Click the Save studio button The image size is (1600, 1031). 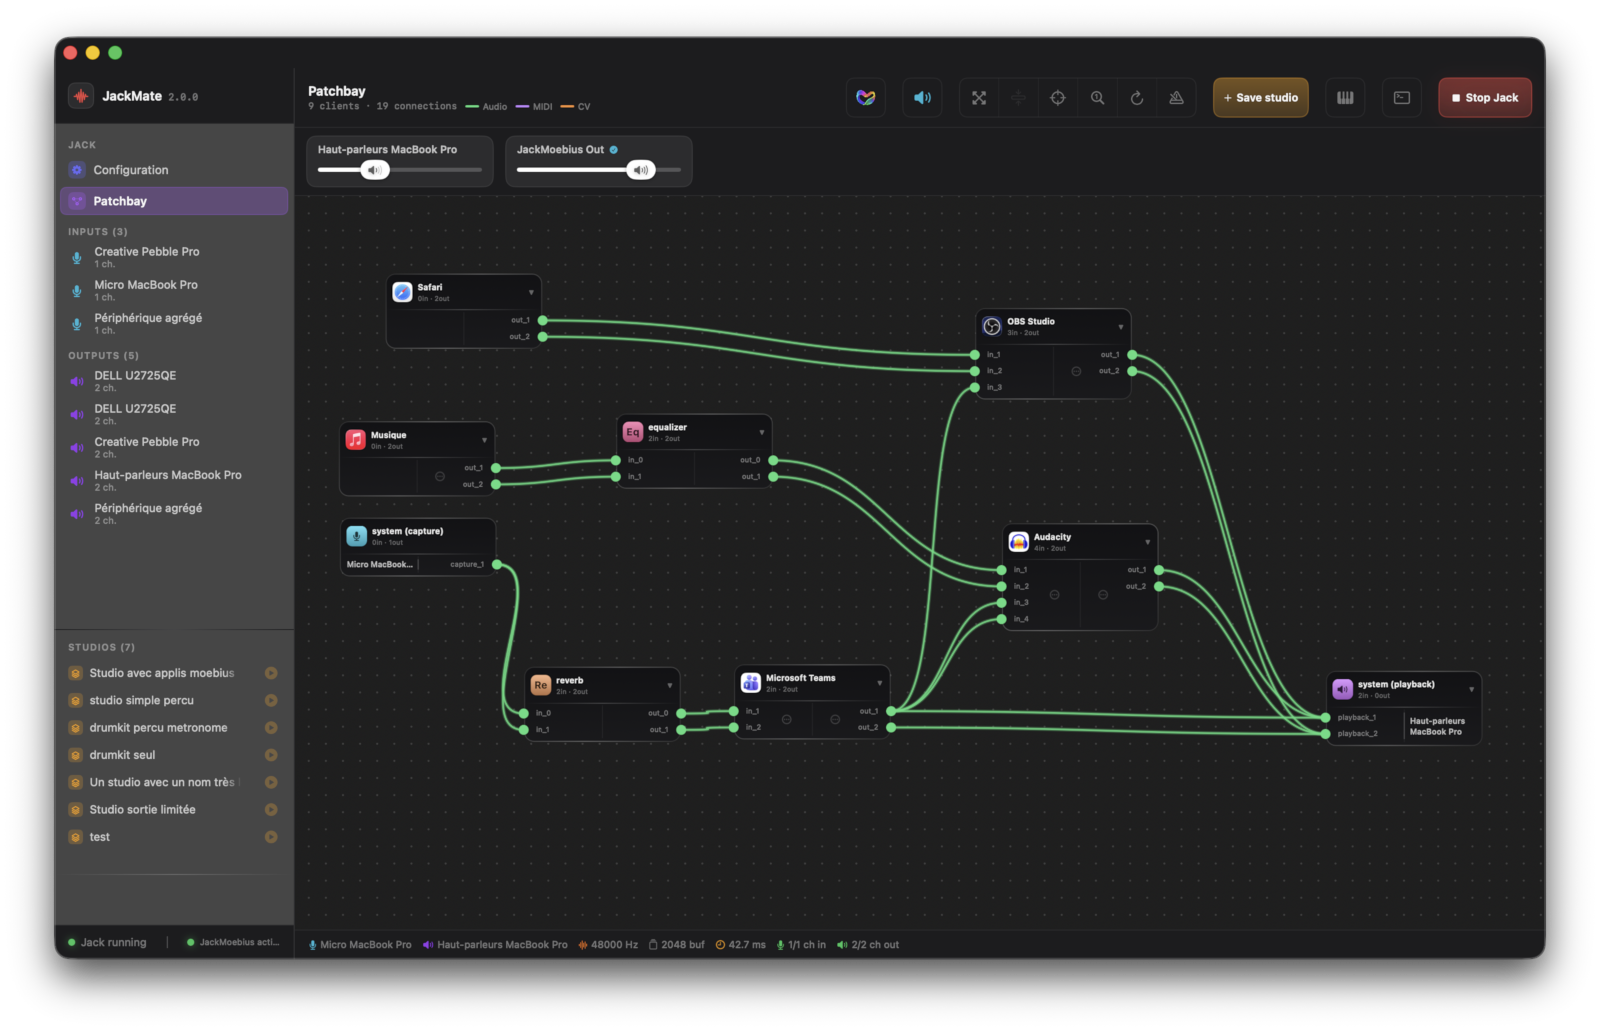1261,98
